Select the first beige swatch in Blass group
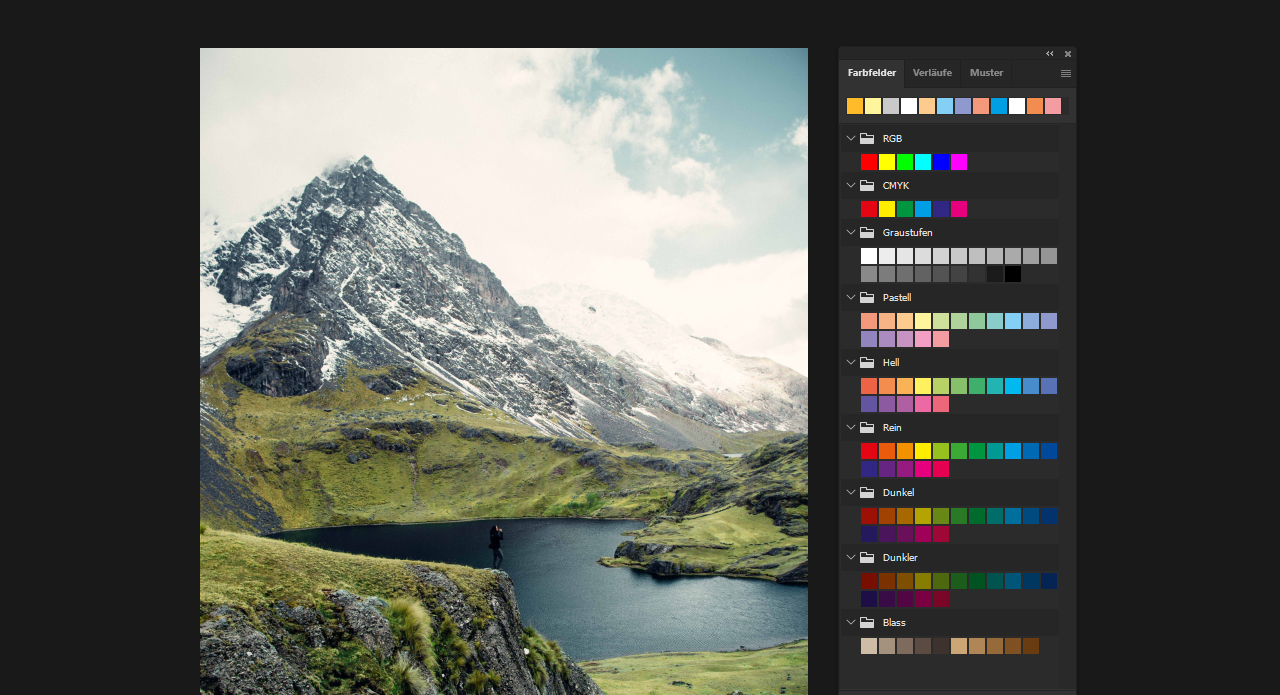 [869, 646]
